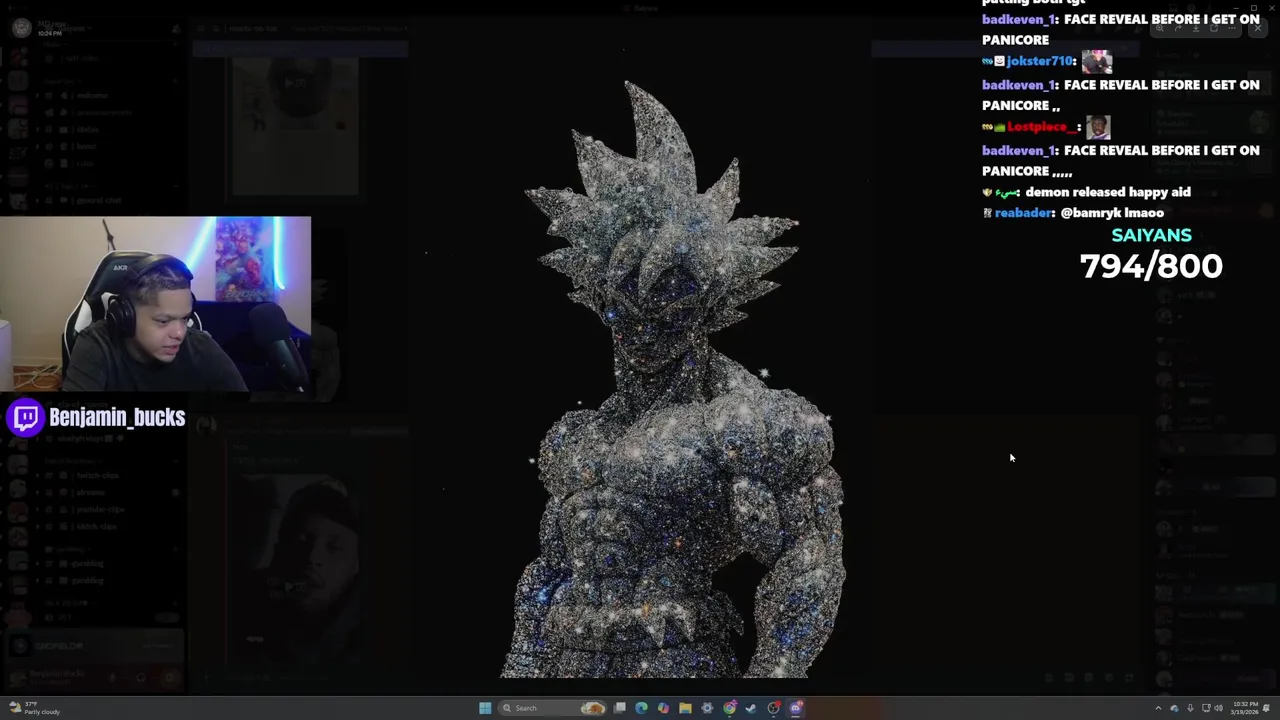Launch Microsoft Edge from the taskbar
The height and width of the screenshot is (720, 1280).
(x=641, y=708)
